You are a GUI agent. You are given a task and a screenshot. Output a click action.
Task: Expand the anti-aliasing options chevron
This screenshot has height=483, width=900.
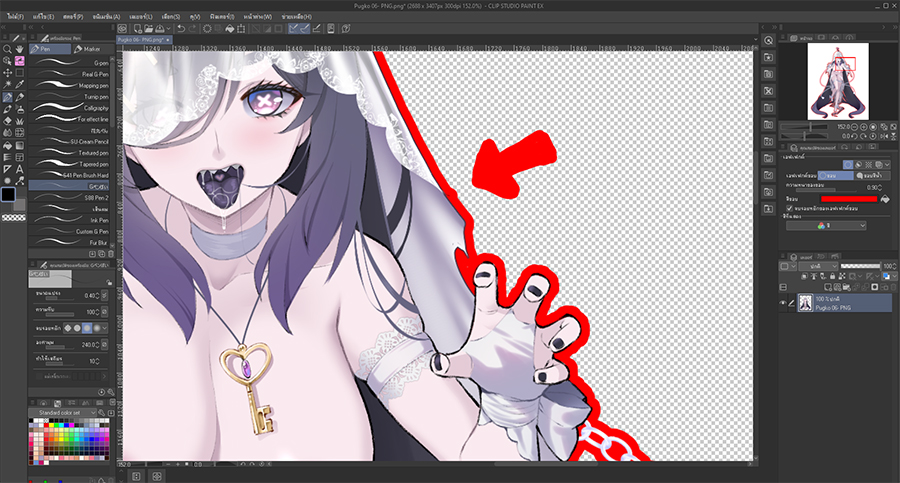(x=104, y=328)
